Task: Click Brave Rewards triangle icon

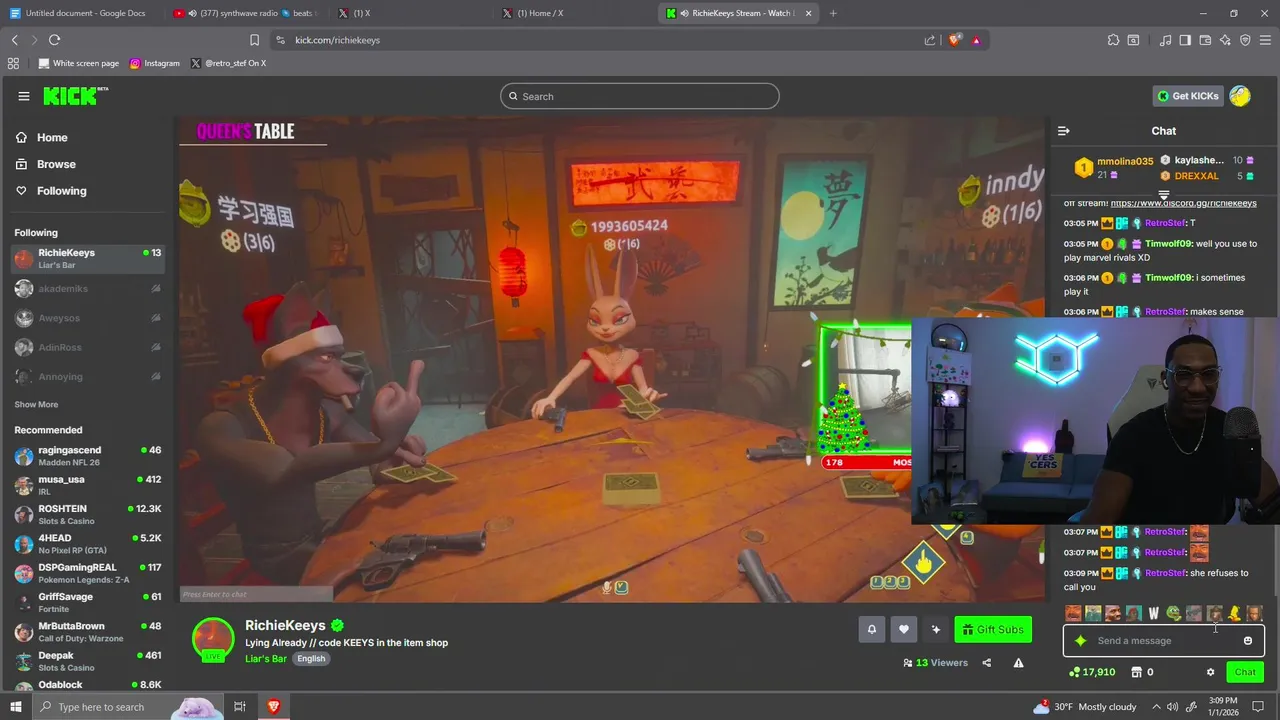Action: click(x=976, y=40)
